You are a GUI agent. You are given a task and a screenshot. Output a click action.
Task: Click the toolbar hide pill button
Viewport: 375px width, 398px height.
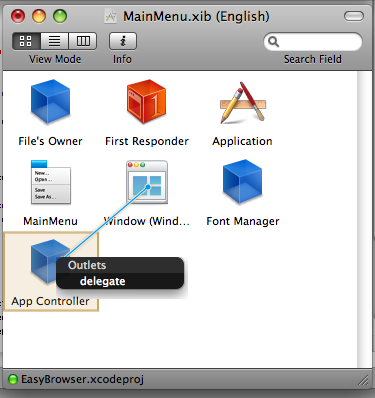354,16
